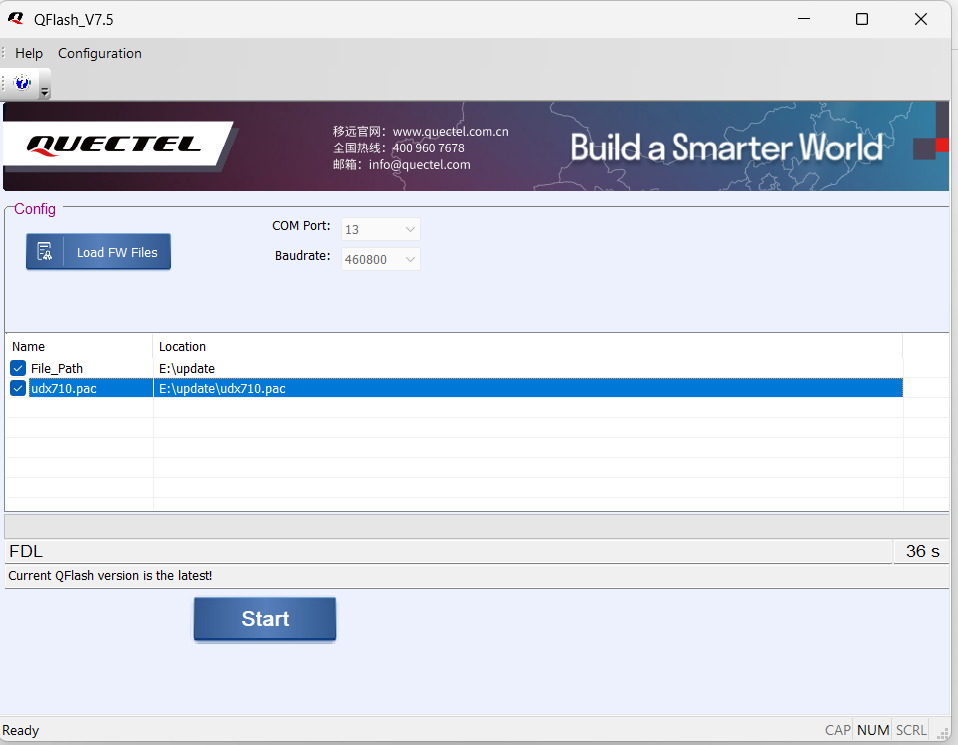
Task: Click the QFlash app icon in title bar
Action: [15, 19]
